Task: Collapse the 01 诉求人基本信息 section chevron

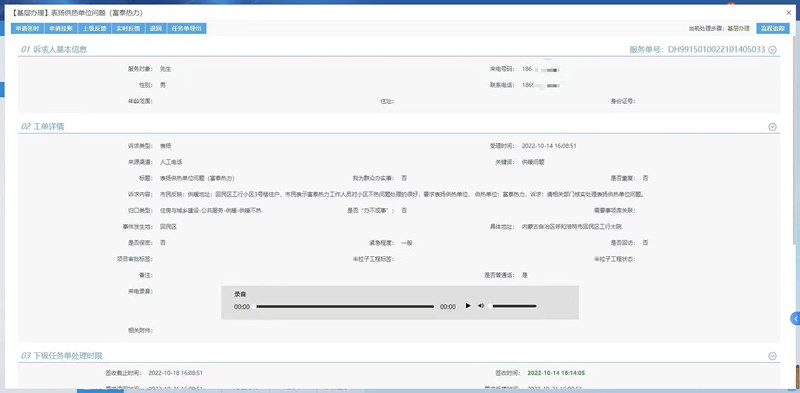Action: [x=772, y=50]
